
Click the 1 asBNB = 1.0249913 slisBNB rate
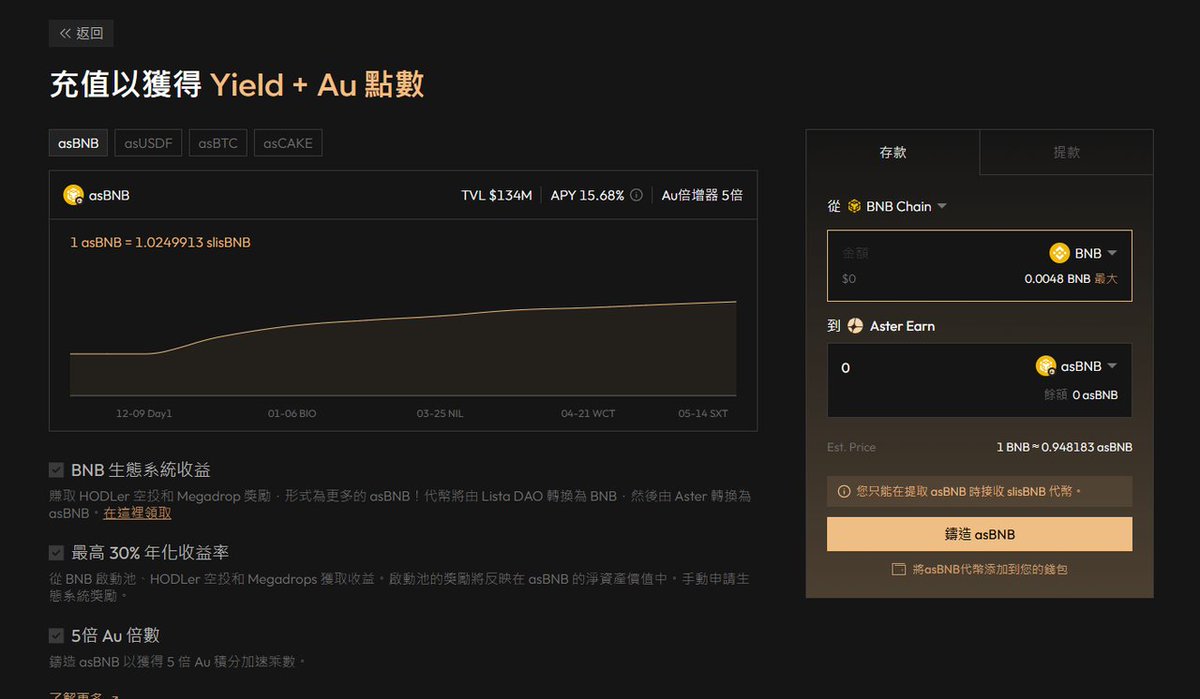pyautogui.click(x=160, y=242)
